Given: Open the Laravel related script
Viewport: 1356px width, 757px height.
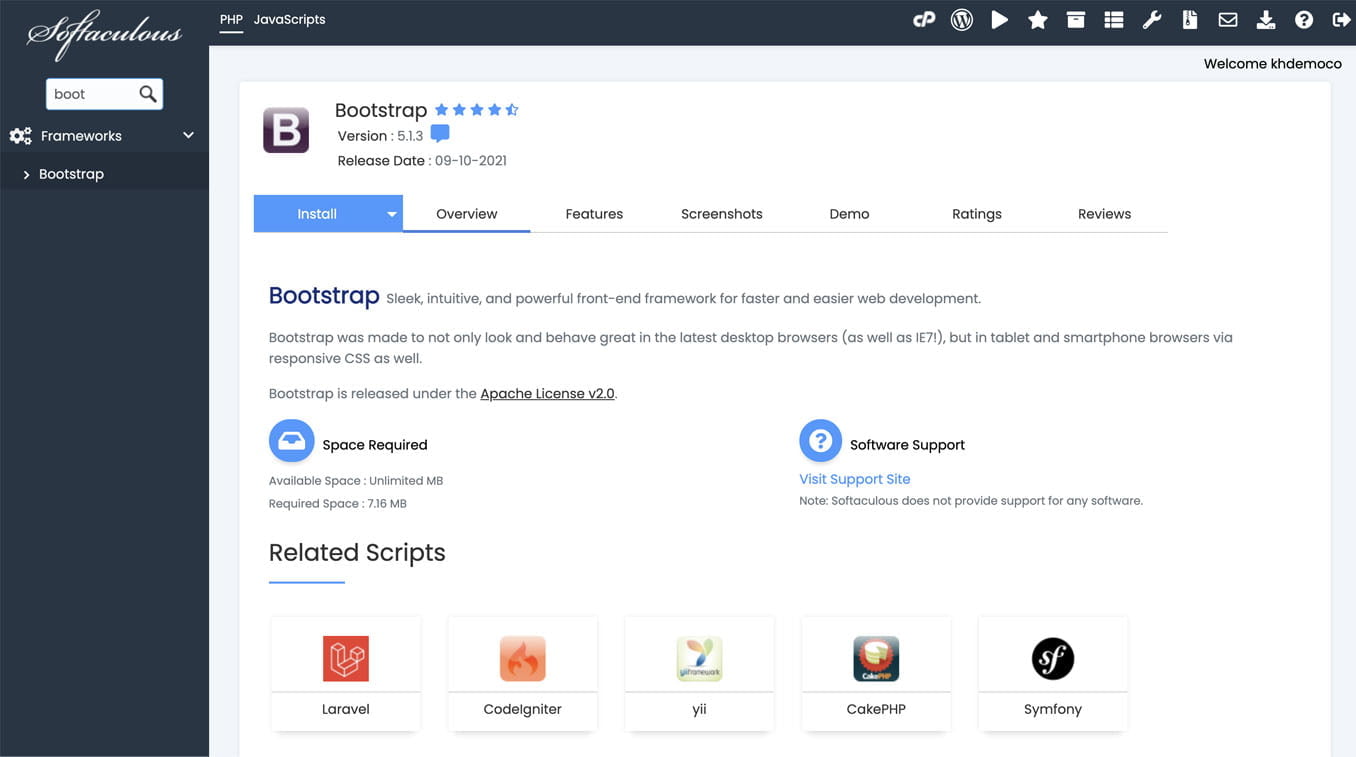Looking at the screenshot, I should [345, 672].
